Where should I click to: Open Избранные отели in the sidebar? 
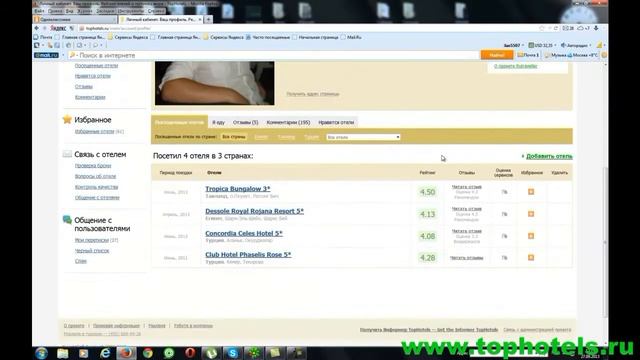point(95,131)
